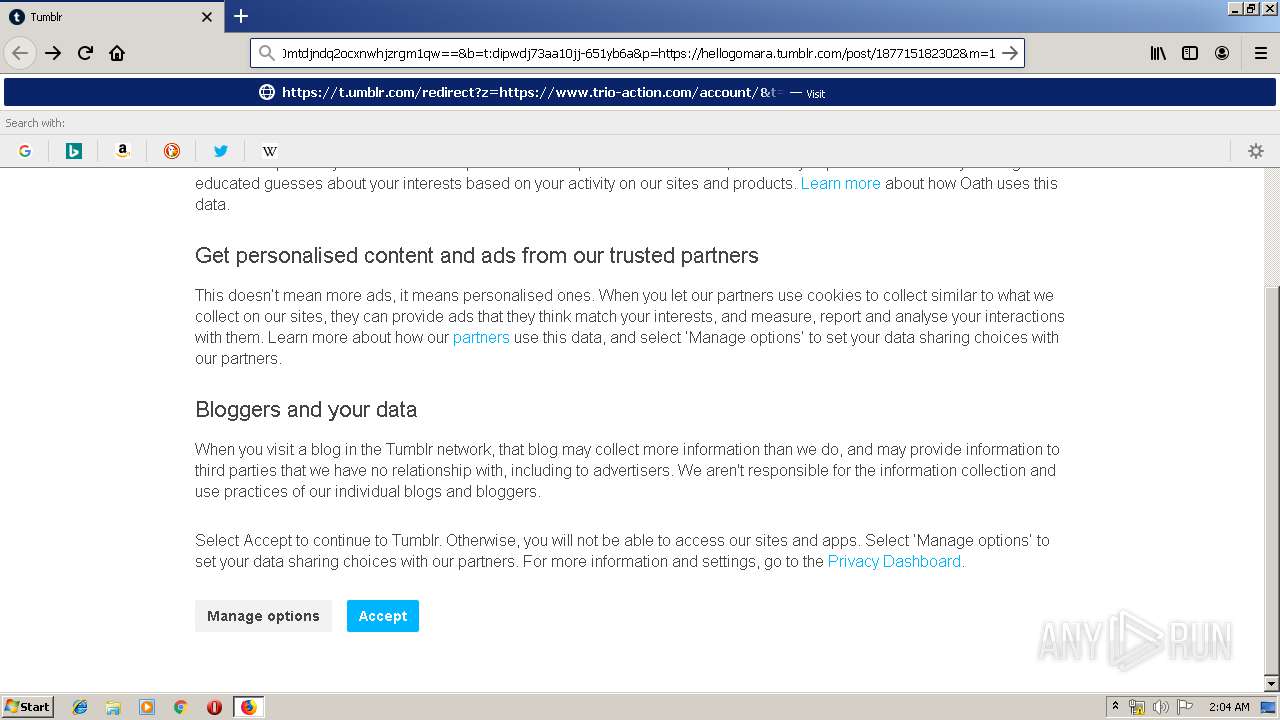Reload the current page

85,53
